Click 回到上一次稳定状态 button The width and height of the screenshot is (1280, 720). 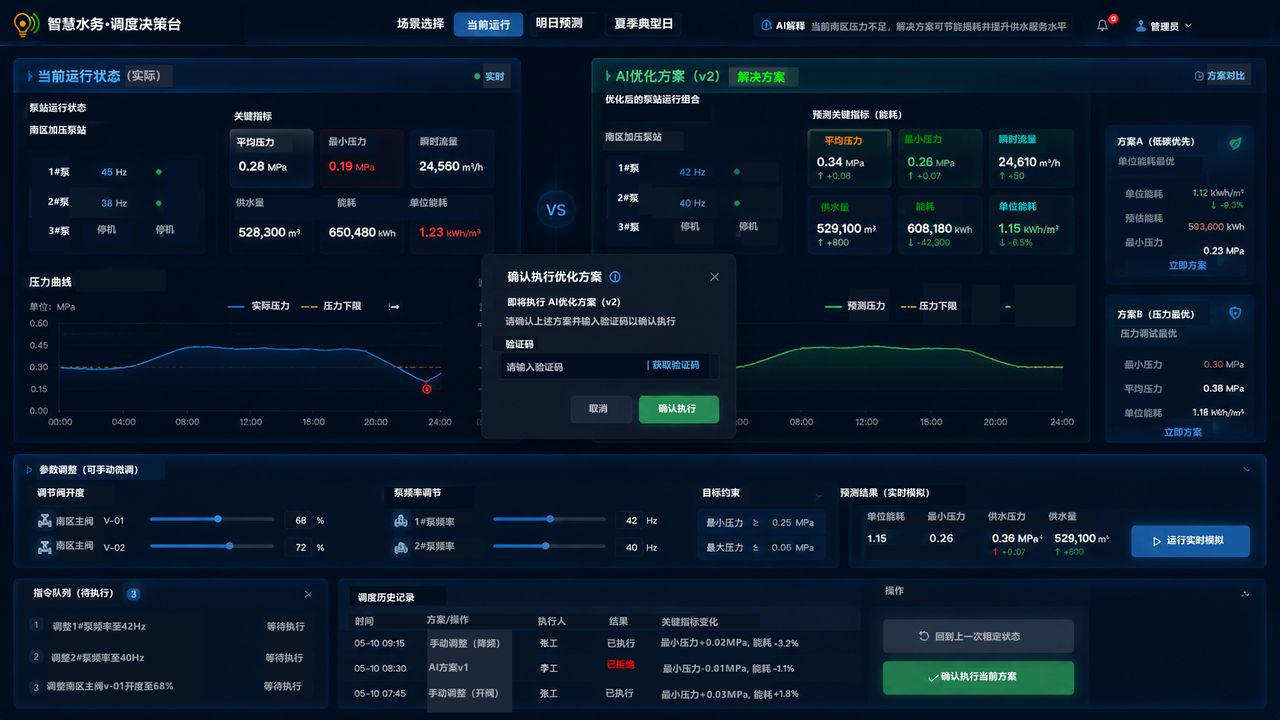(978, 636)
